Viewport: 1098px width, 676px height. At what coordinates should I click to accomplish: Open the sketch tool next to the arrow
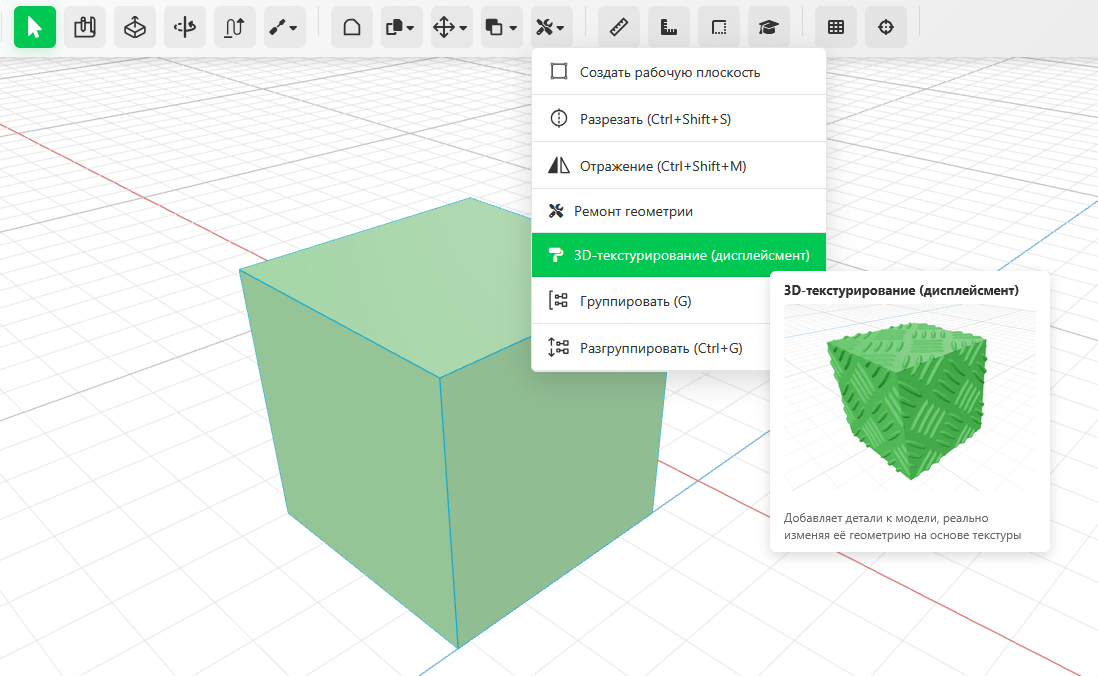pyautogui.click(x=85, y=27)
